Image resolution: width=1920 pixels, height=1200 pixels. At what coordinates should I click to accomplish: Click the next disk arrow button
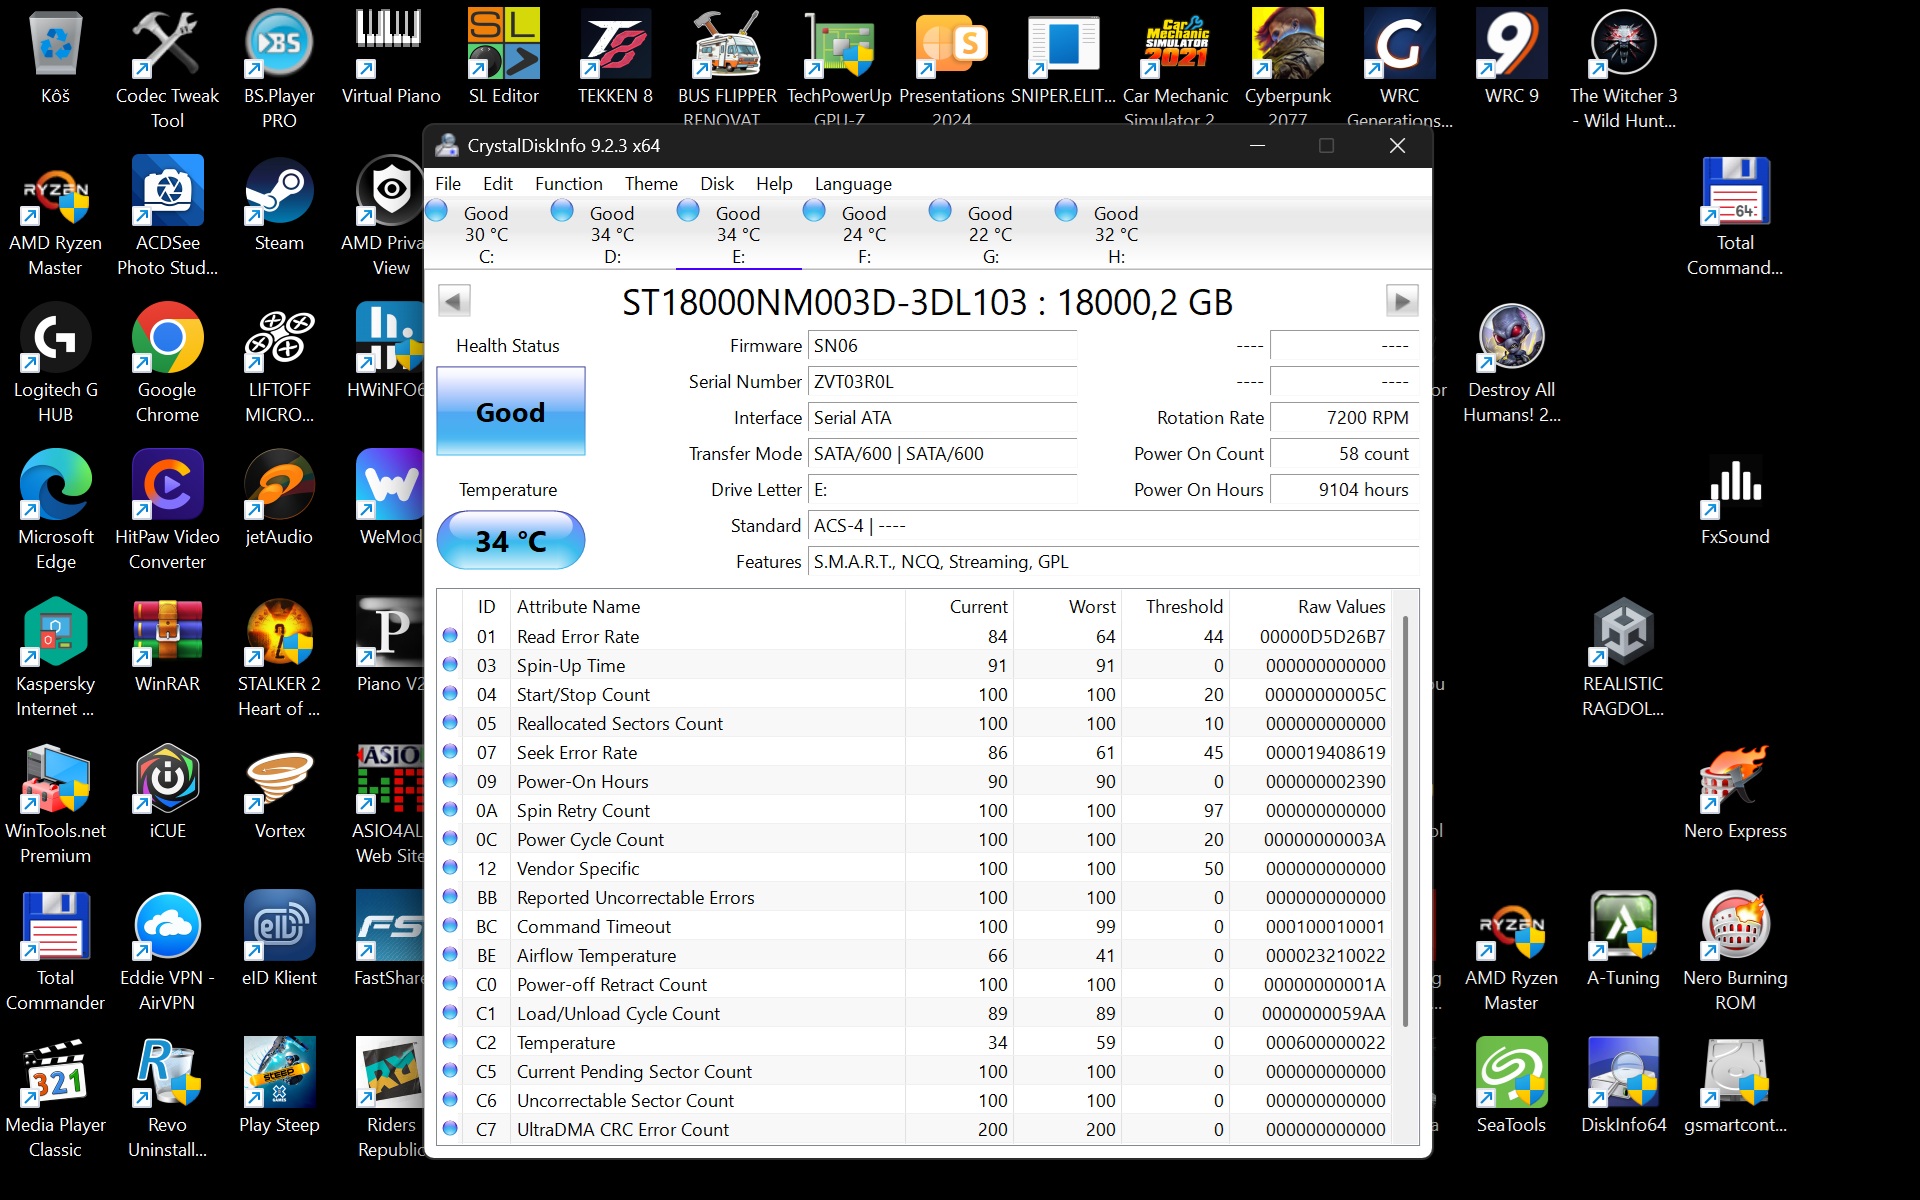[1401, 301]
